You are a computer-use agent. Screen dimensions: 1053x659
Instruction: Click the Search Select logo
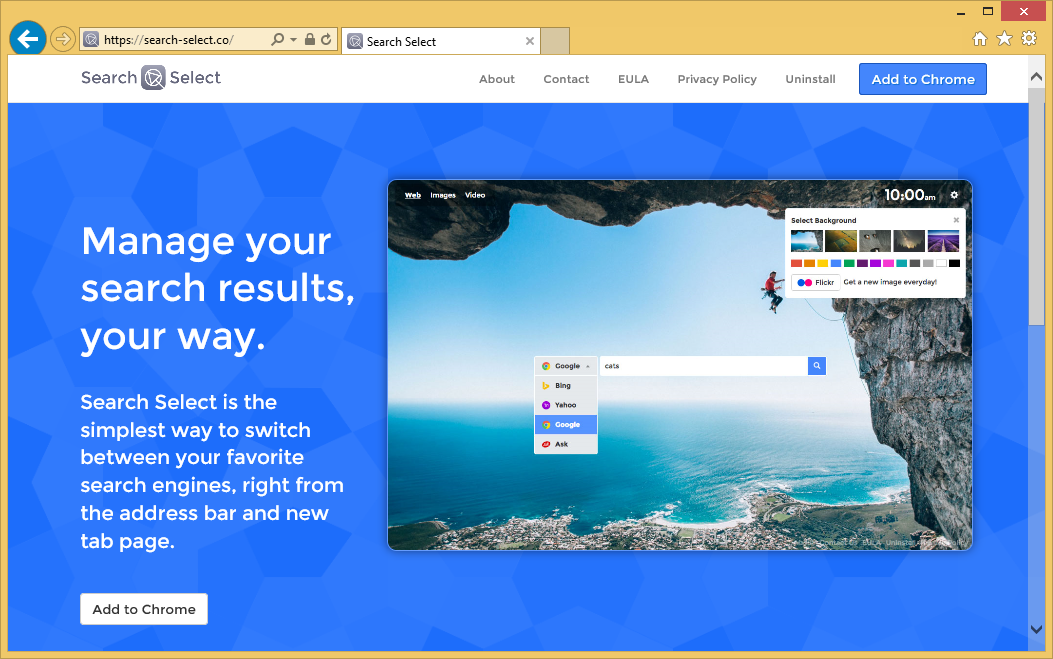click(x=151, y=78)
